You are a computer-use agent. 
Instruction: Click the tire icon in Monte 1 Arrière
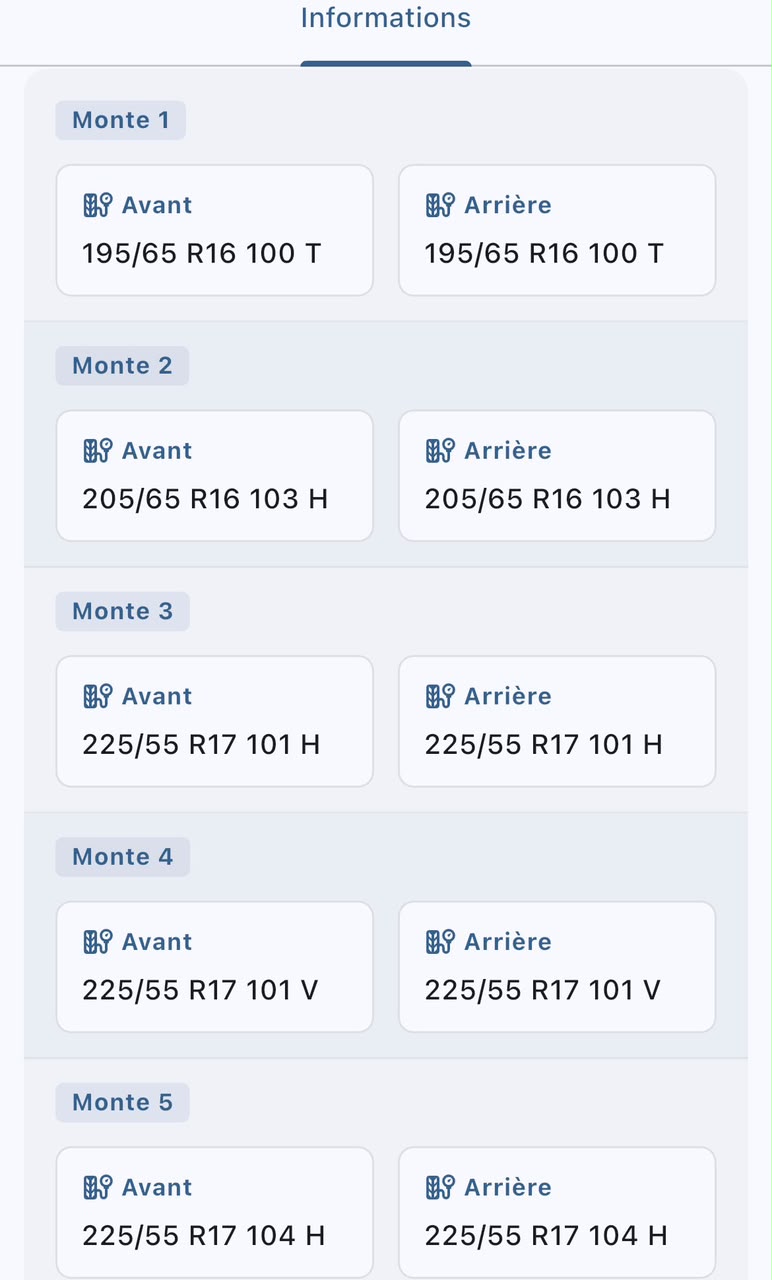point(440,205)
